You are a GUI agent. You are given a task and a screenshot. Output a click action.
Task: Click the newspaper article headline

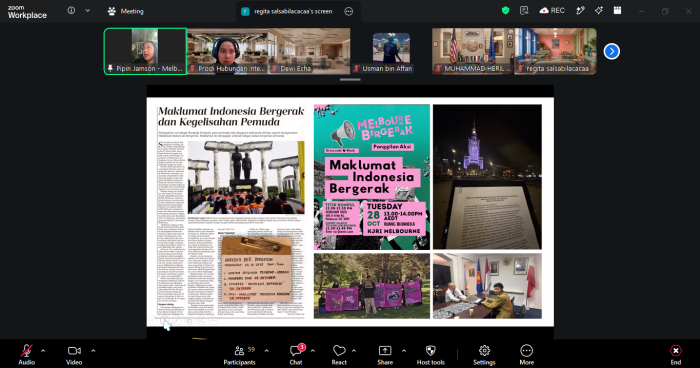click(231, 117)
